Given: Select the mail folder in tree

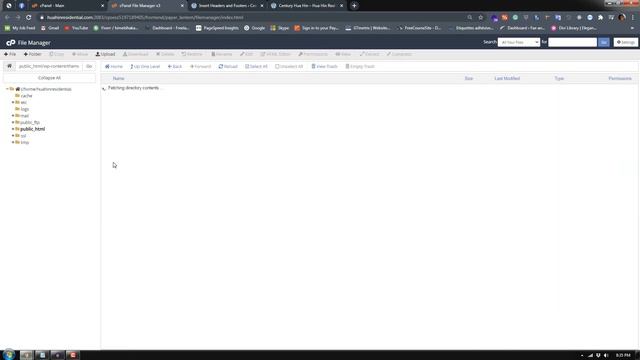Looking at the screenshot, I should point(24,116).
